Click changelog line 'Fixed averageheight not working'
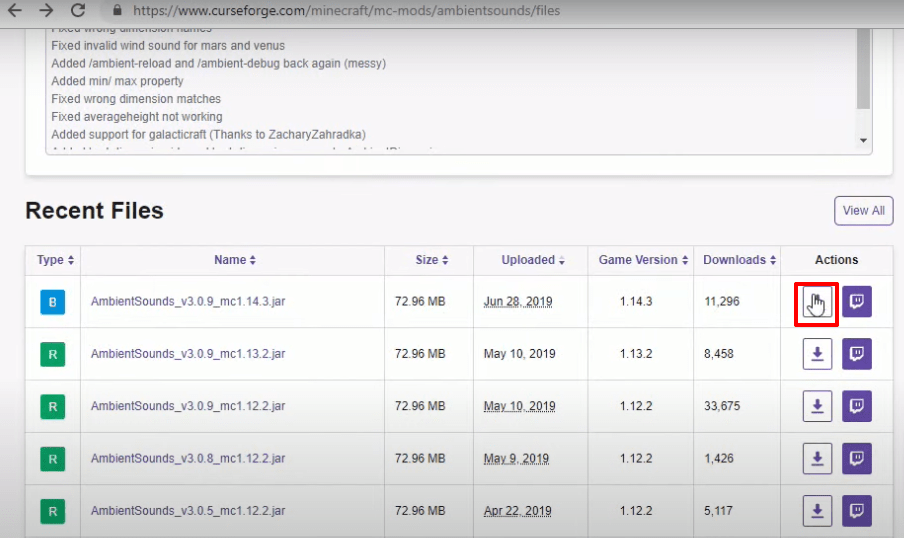This screenshot has width=904, height=538. coord(137,117)
